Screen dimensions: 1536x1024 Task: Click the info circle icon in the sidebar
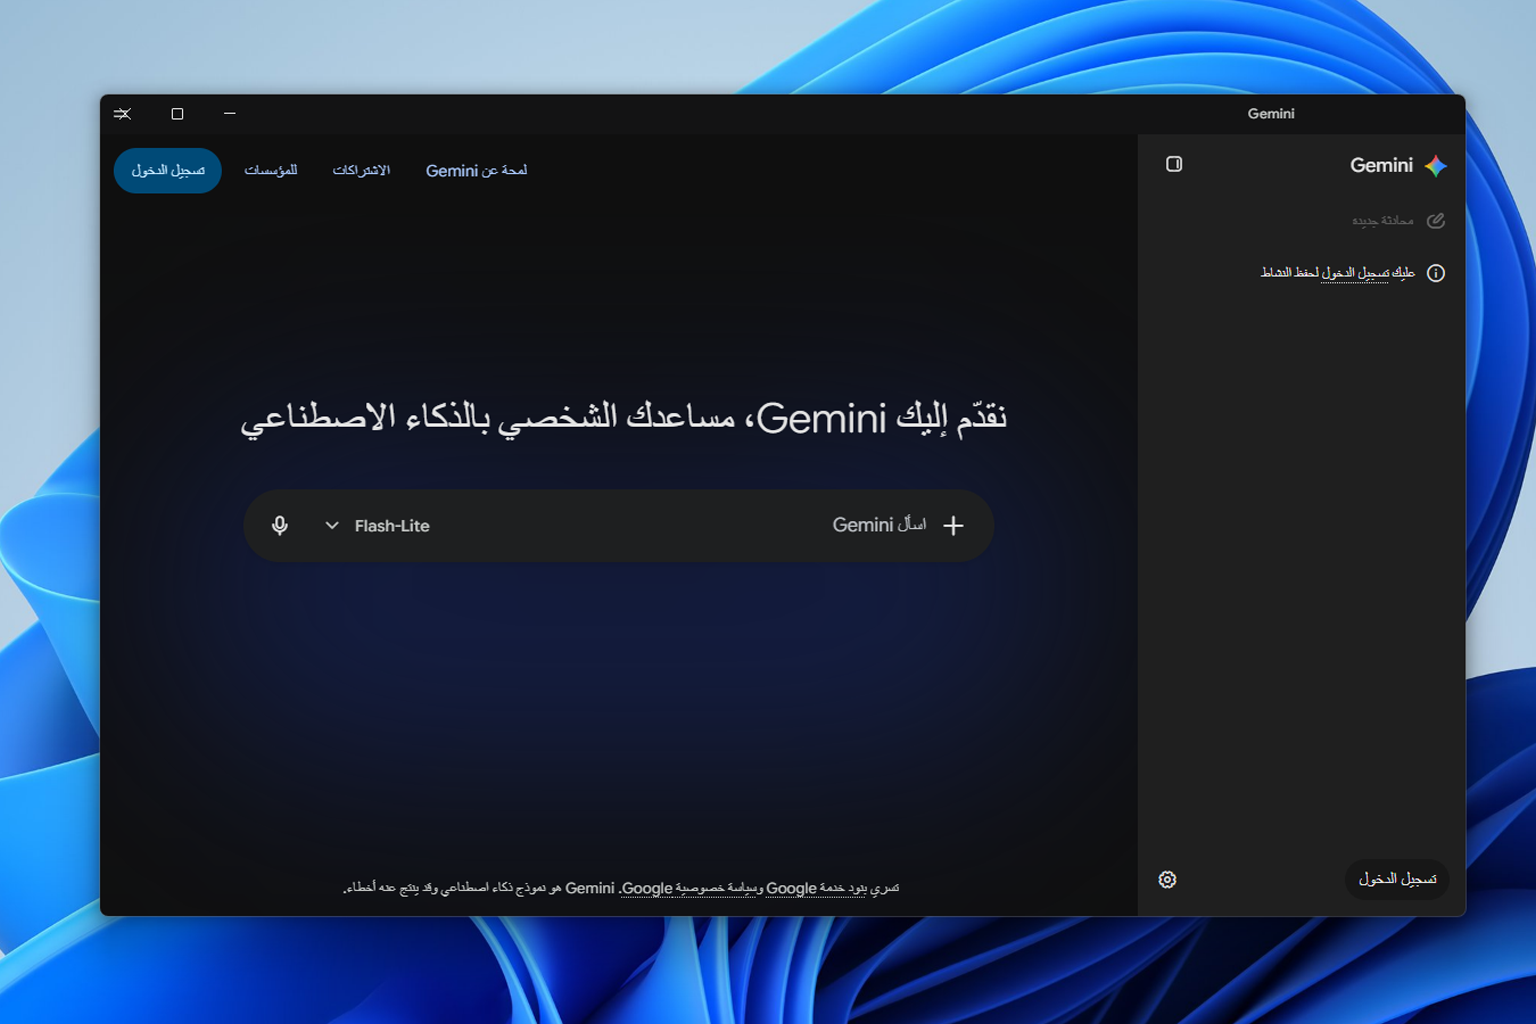click(x=1436, y=273)
